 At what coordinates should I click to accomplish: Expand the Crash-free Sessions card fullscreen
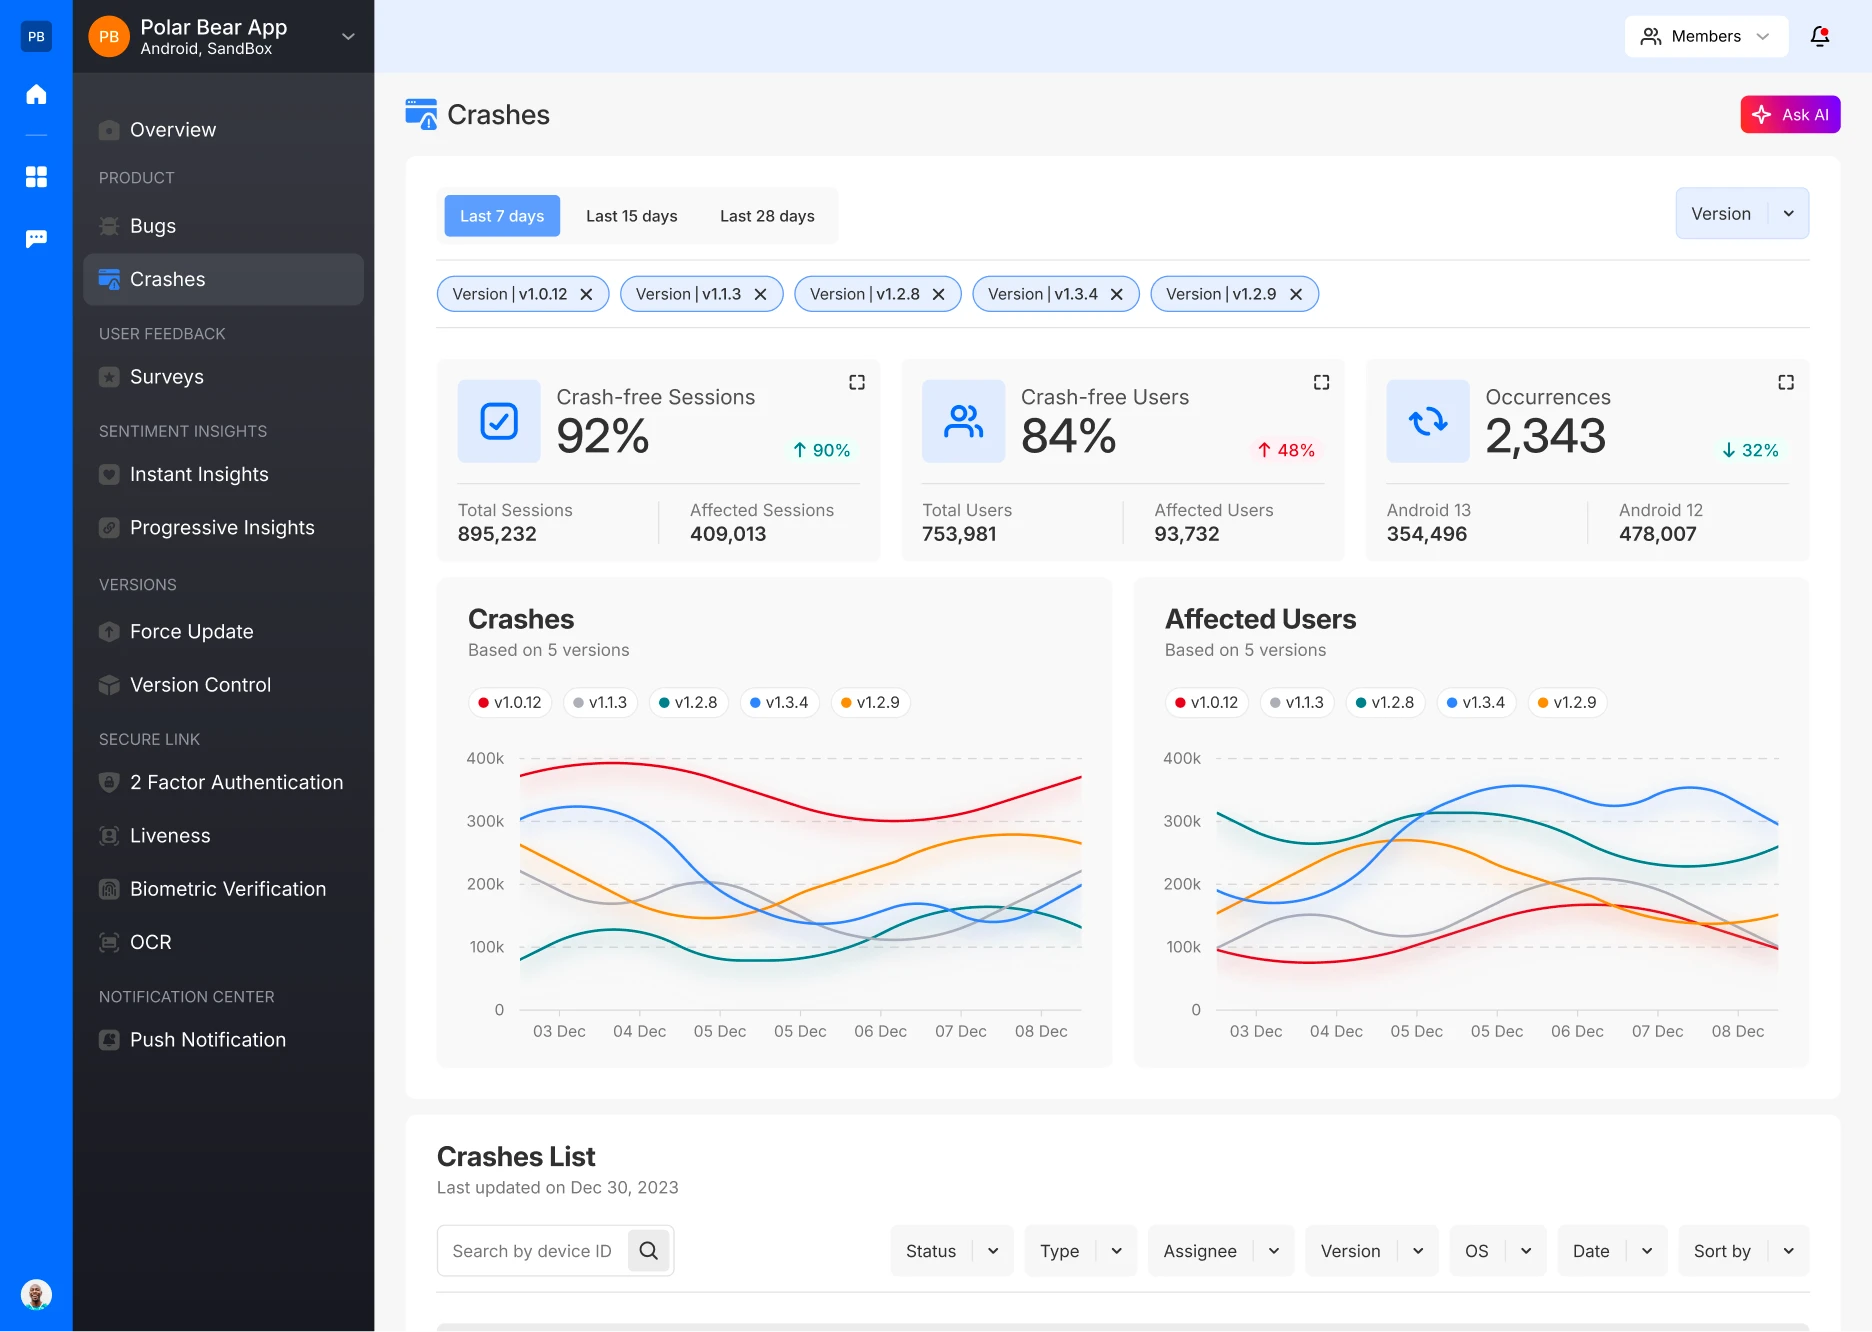pyautogui.click(x=856, y=382)
